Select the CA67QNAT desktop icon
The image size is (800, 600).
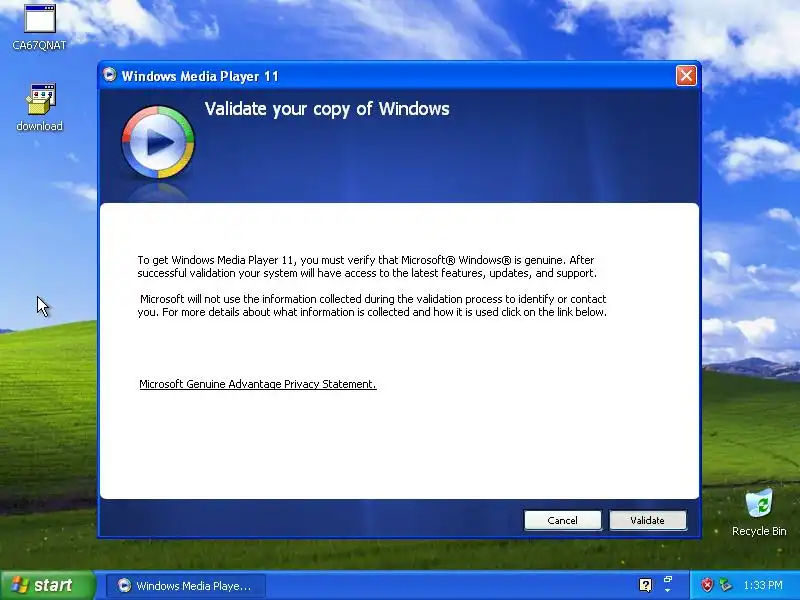(x=39, y=27)
